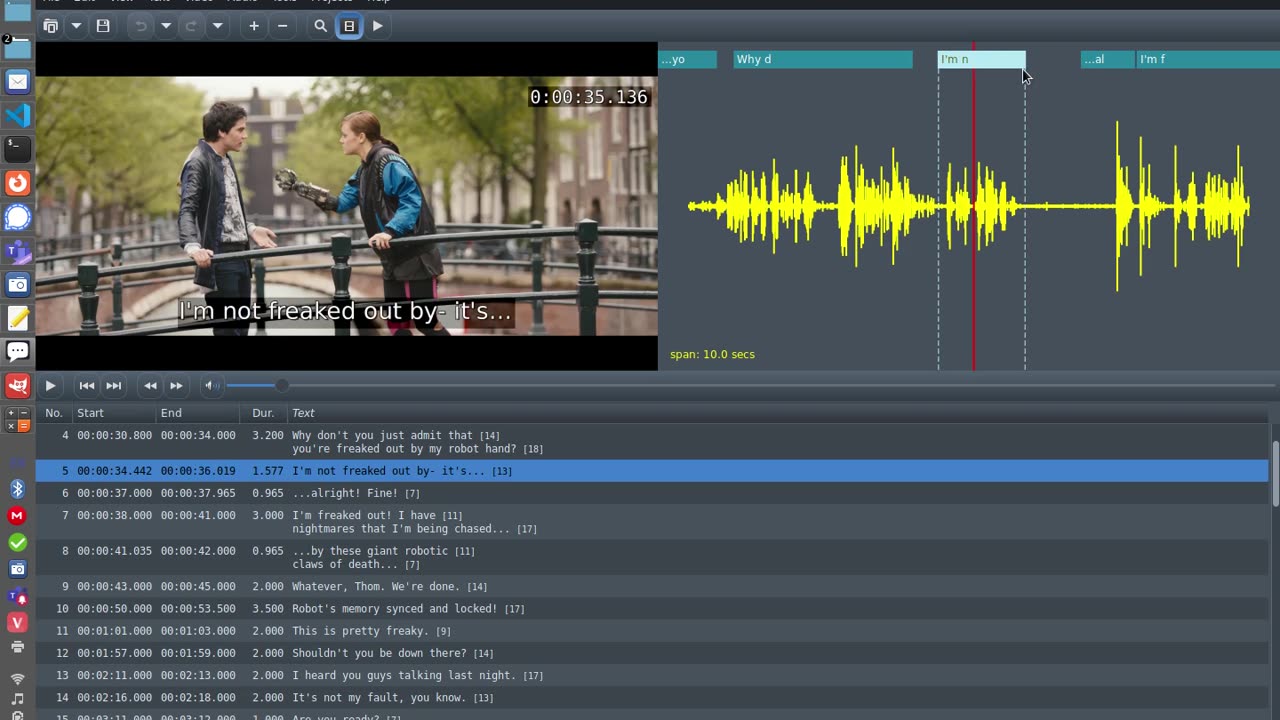Expand the undo history dropdown

(166, 26)
